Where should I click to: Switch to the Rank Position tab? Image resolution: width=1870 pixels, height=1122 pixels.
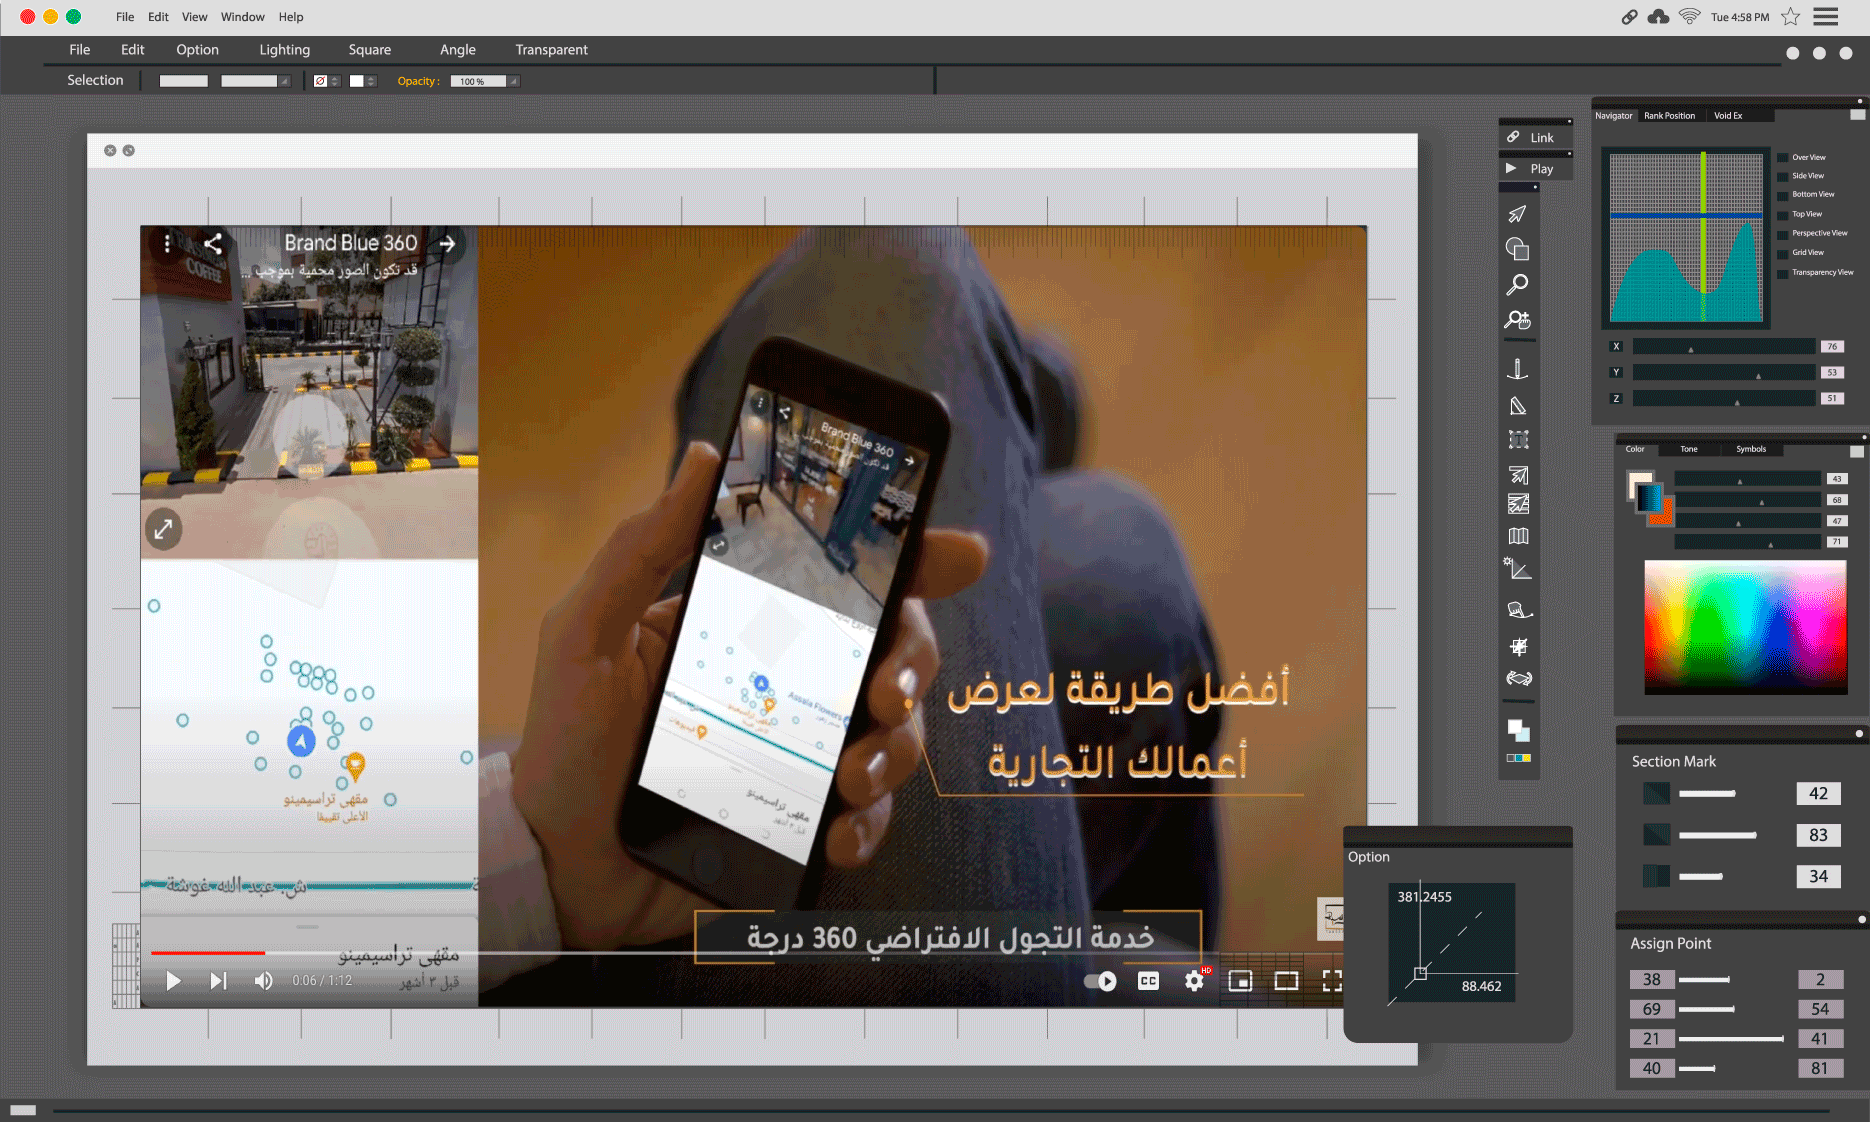(1669, 115)
